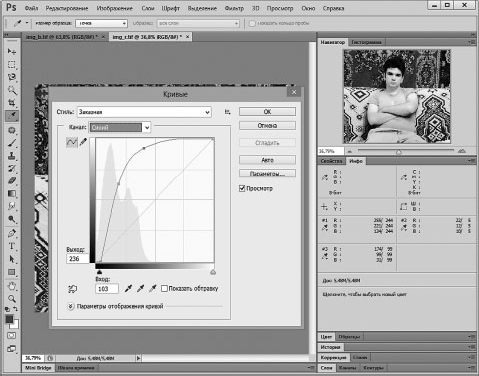Select the Crop tool in toolbar
Image resolution: width=479 pixels, height=376 pixels.
click(x=12, y=103)
